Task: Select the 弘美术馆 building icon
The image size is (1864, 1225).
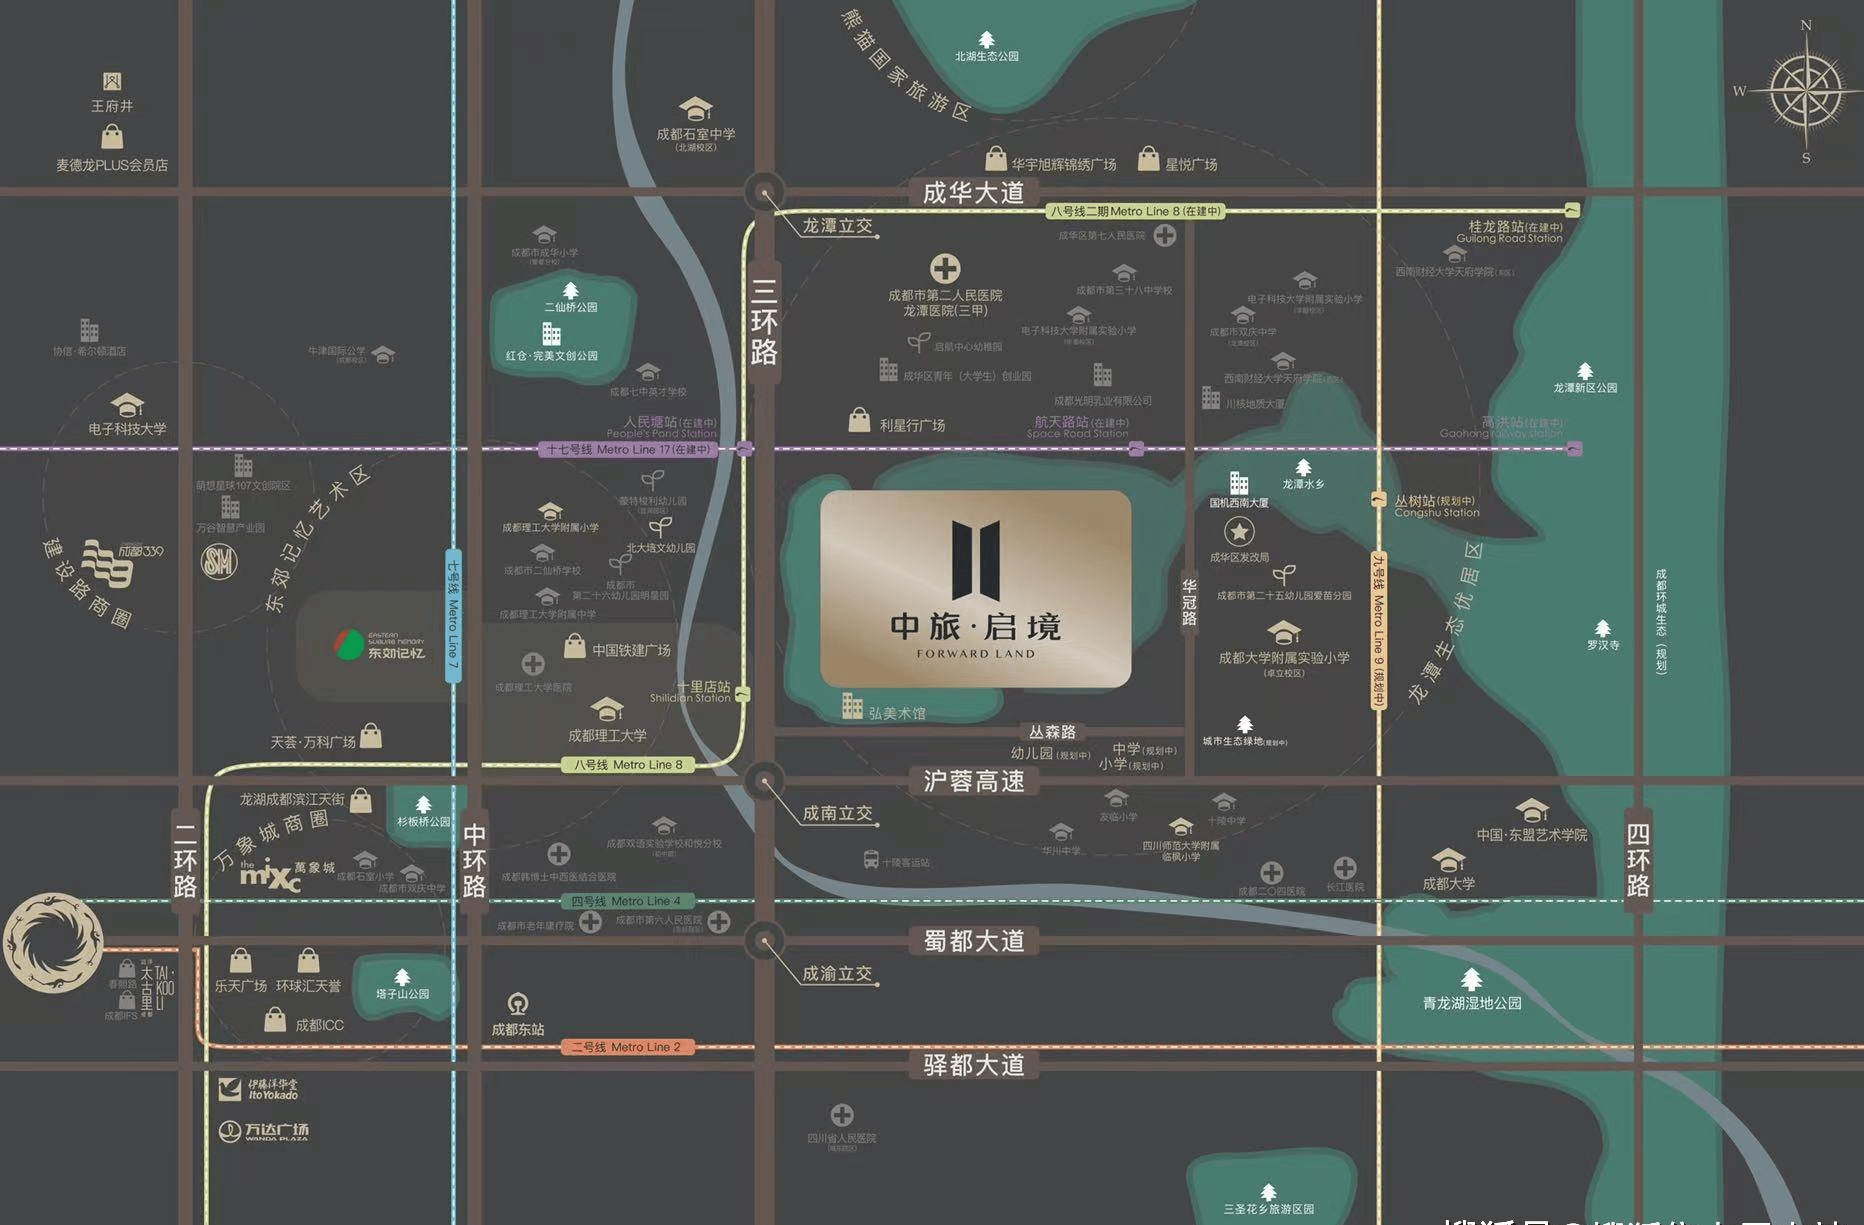Action: (852, 705)
